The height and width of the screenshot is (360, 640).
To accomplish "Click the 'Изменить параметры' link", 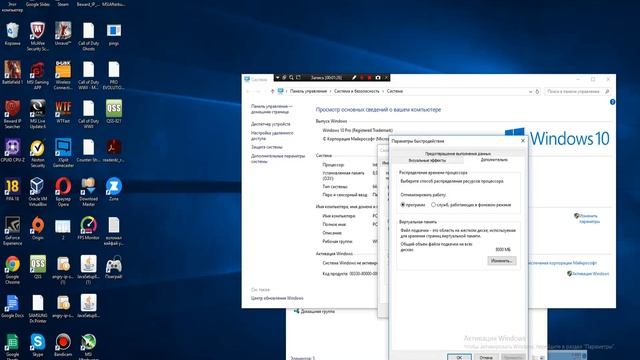I will point(589,218).
